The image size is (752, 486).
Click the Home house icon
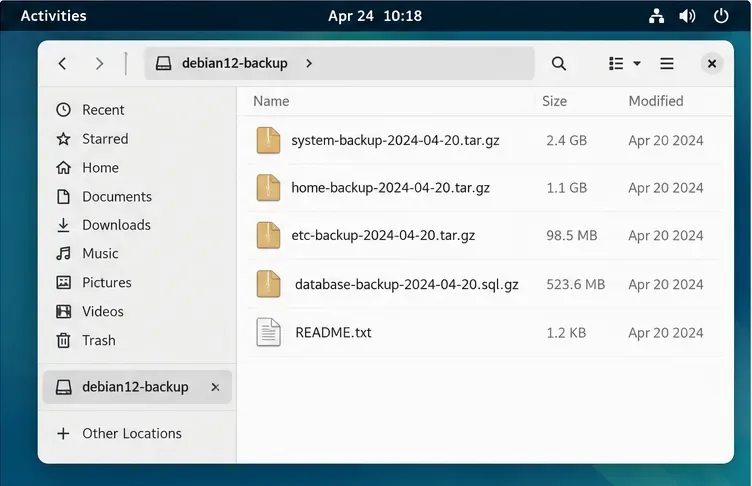click(63, 167)
